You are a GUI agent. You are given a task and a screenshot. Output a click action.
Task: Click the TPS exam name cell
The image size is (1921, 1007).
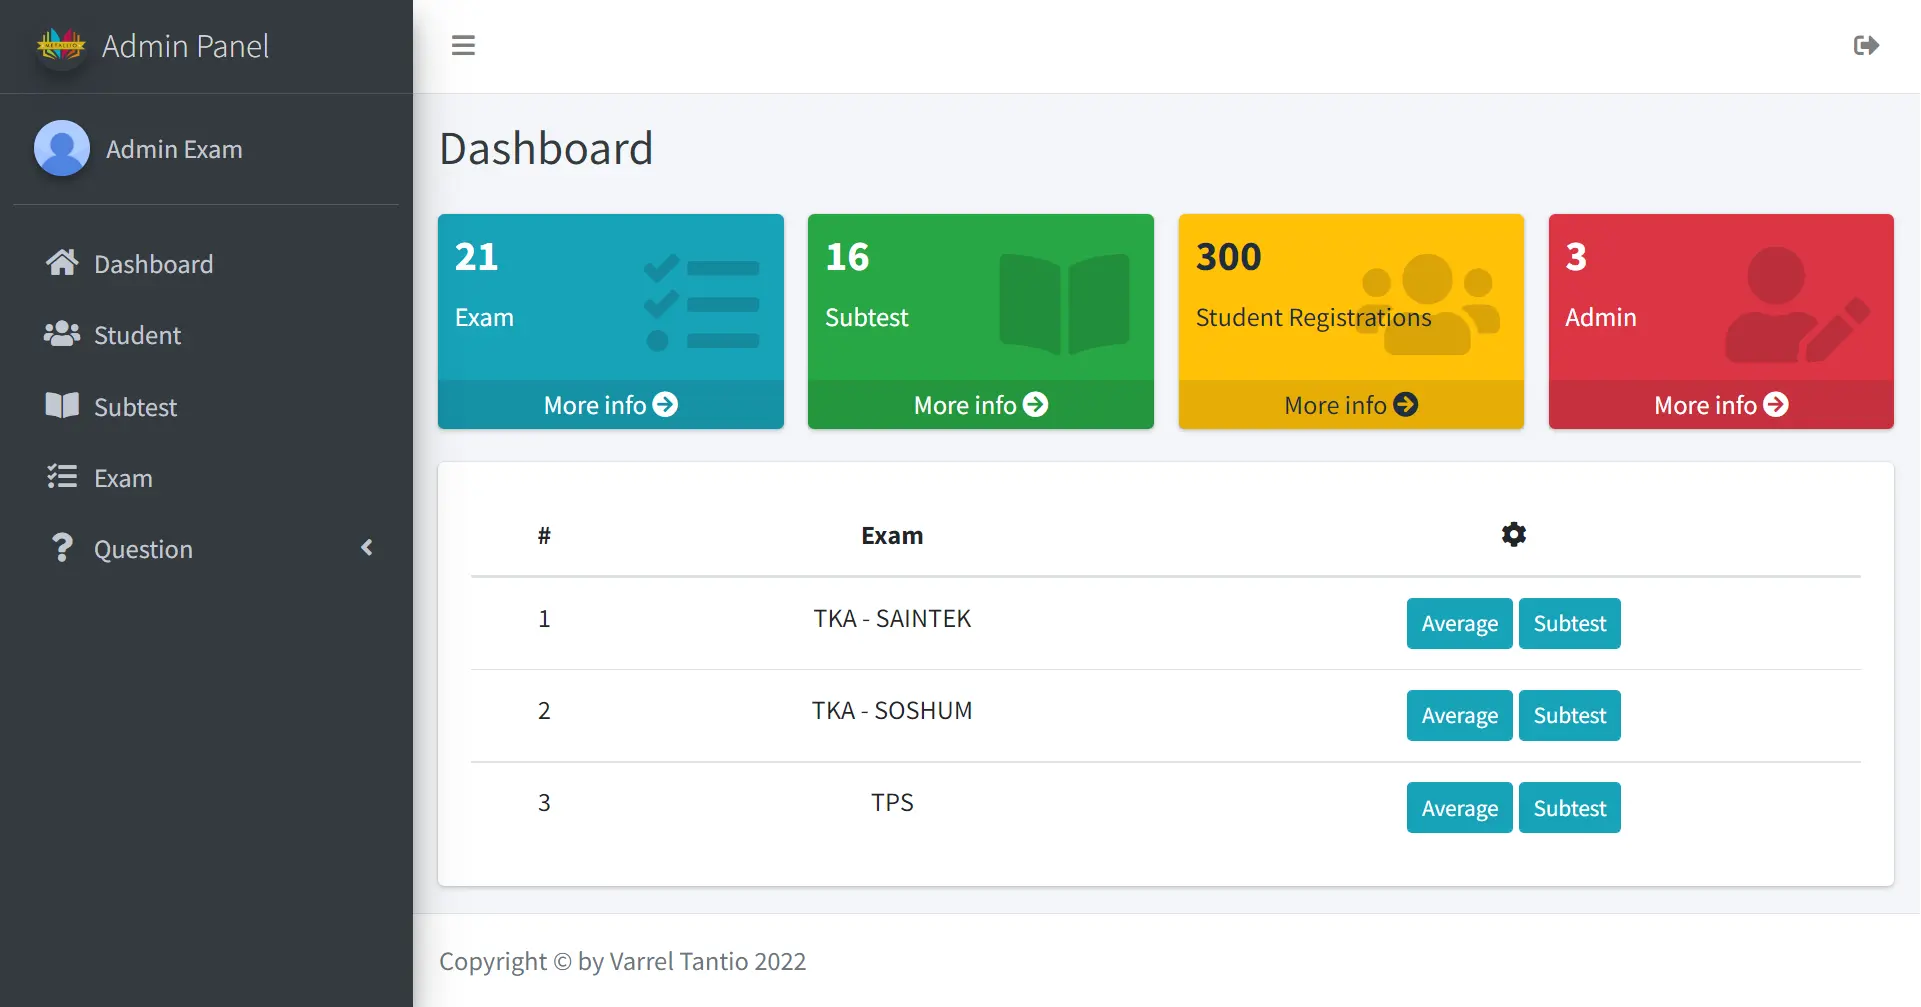click(892, 803)
